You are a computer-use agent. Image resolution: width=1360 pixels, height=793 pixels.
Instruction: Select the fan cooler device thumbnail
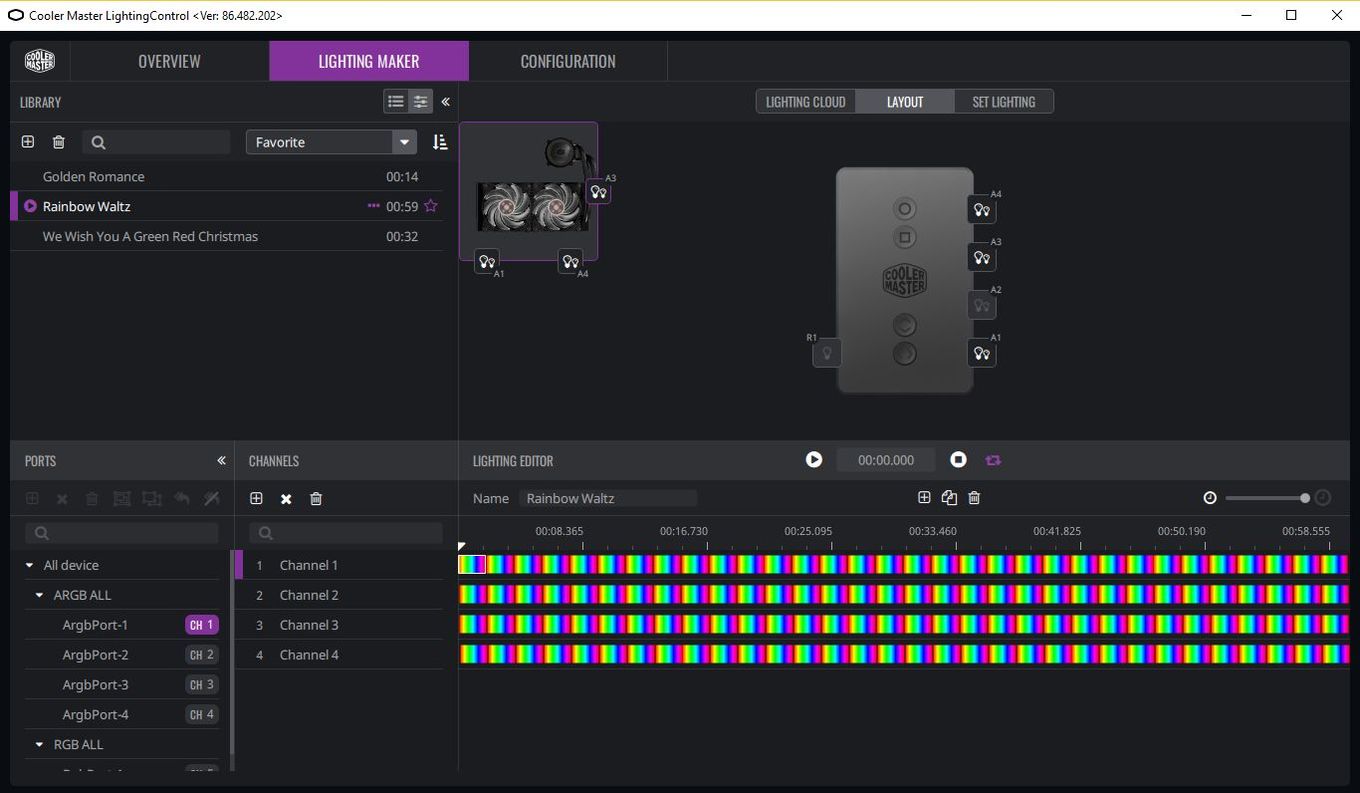[x=529, y=191]
